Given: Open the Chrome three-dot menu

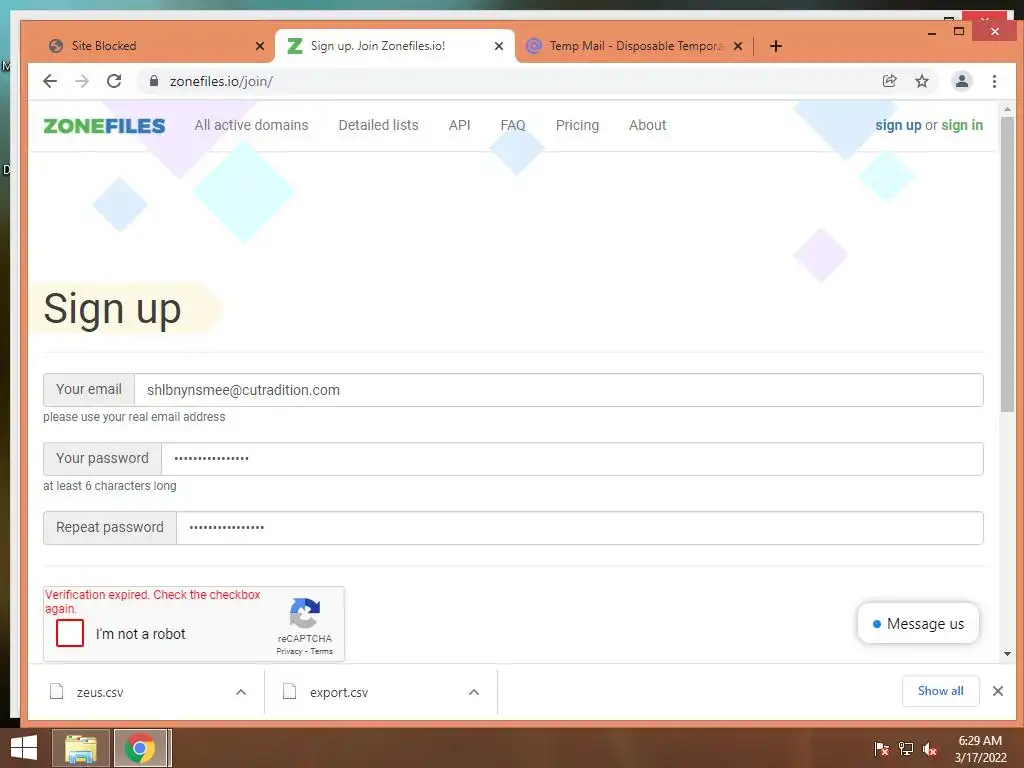Looking at the screenshot, I should pyautogui.click(x=994, y=81).
